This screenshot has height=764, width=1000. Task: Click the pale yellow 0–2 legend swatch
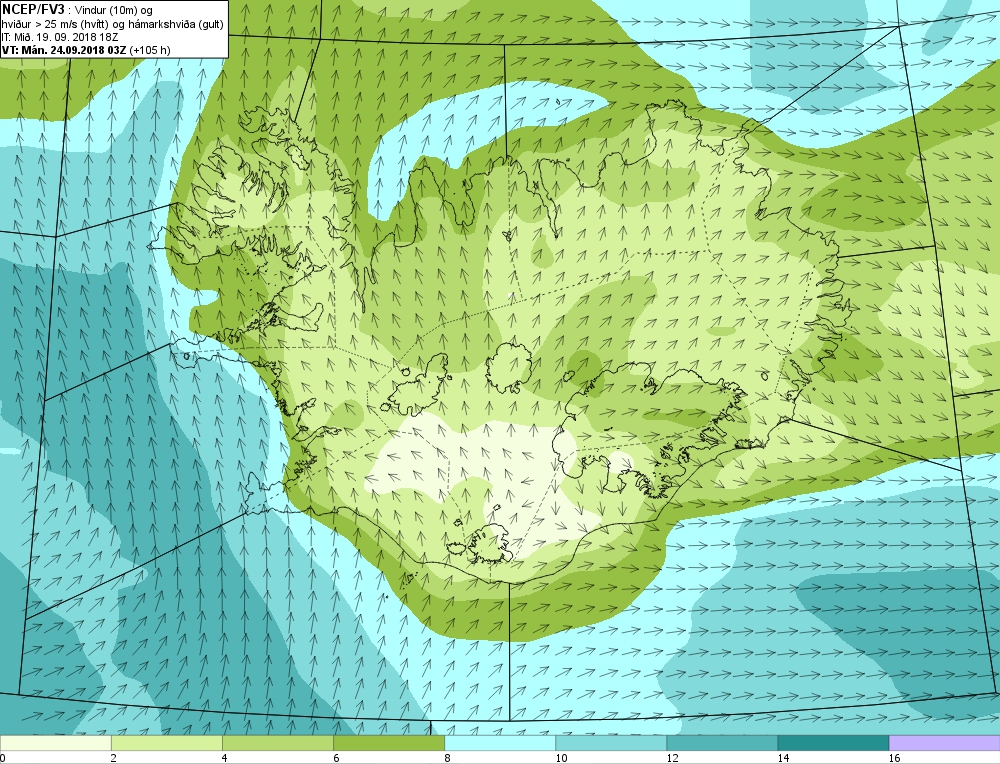tap(55, 743)
